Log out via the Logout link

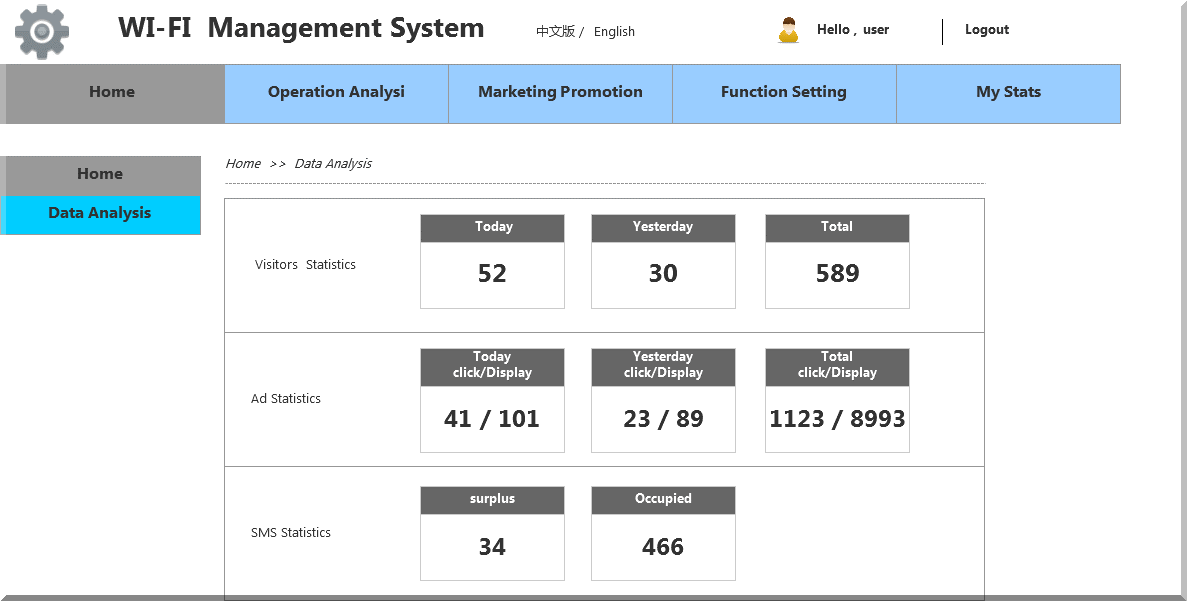click(x=986, y=30)
